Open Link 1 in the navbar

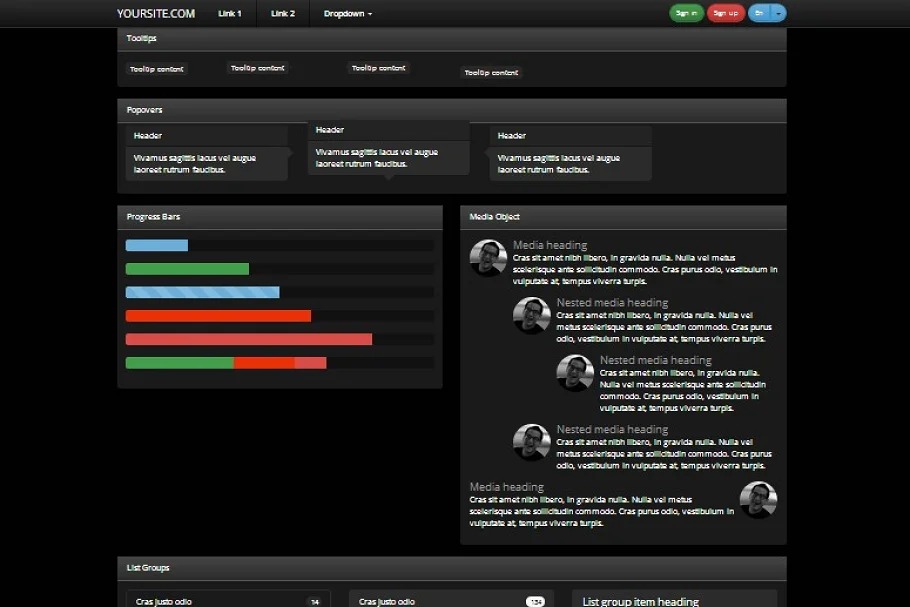coord(230,13)
